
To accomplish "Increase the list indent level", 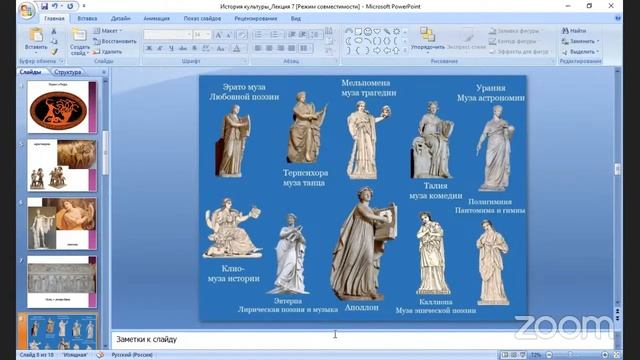I will pyautogui.click(x=302, y=35).
